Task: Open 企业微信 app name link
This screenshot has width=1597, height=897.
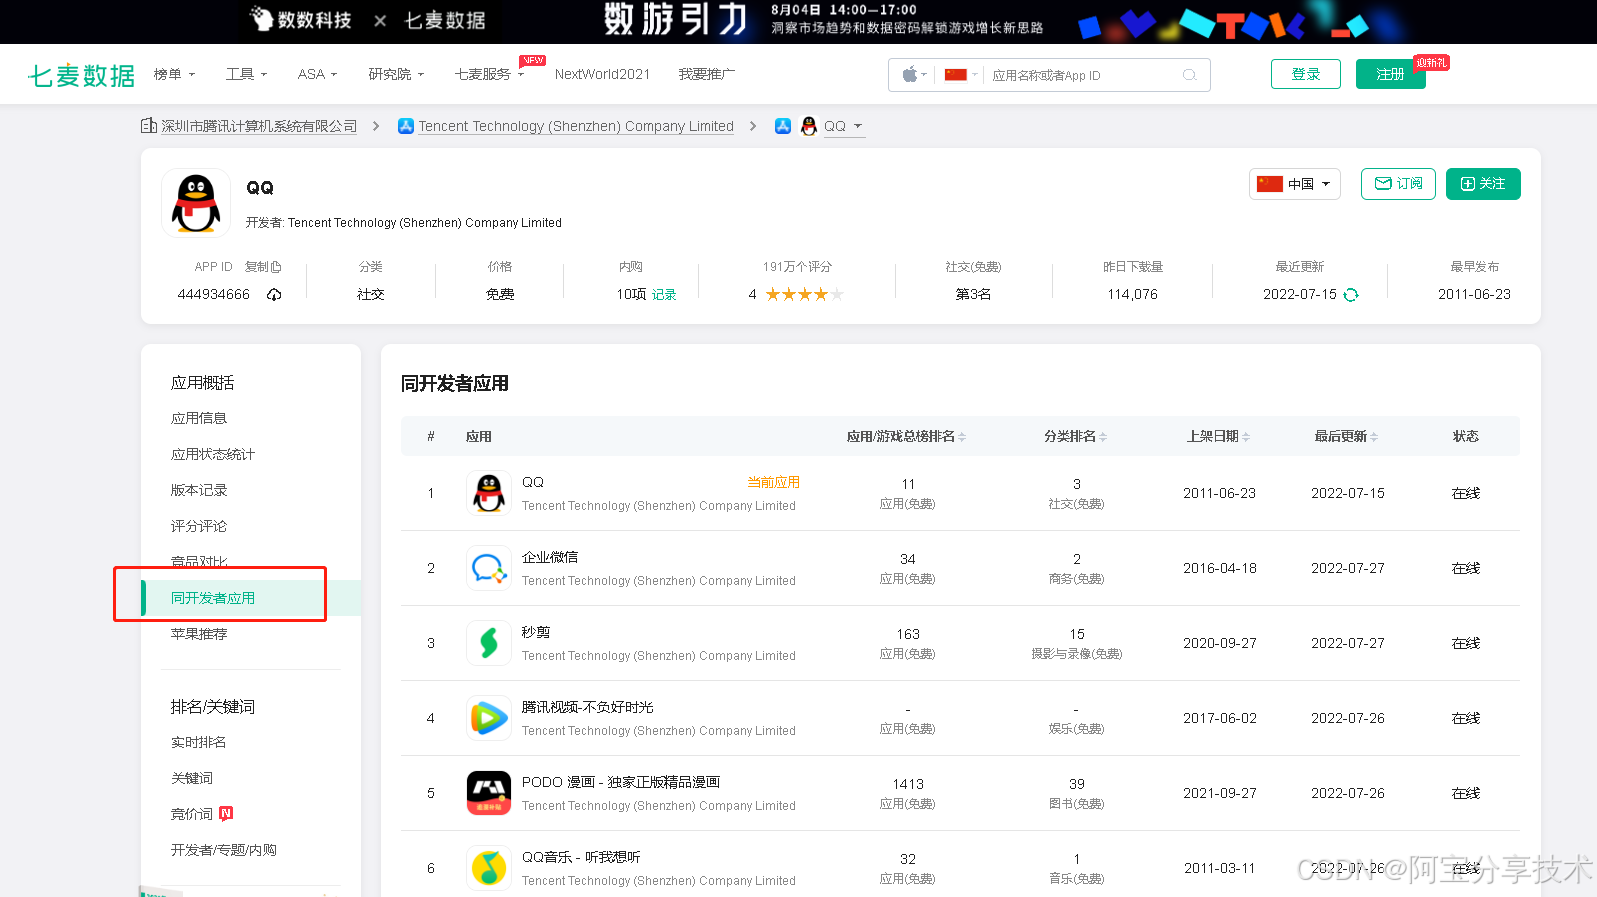Action: (550, 557)
